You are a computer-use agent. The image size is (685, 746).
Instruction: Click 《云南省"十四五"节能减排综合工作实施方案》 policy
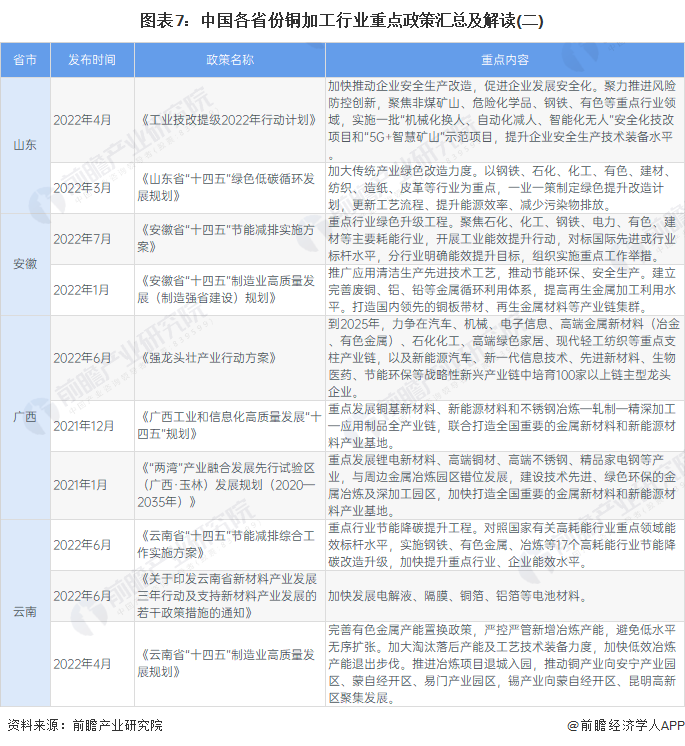coord(226,544)
